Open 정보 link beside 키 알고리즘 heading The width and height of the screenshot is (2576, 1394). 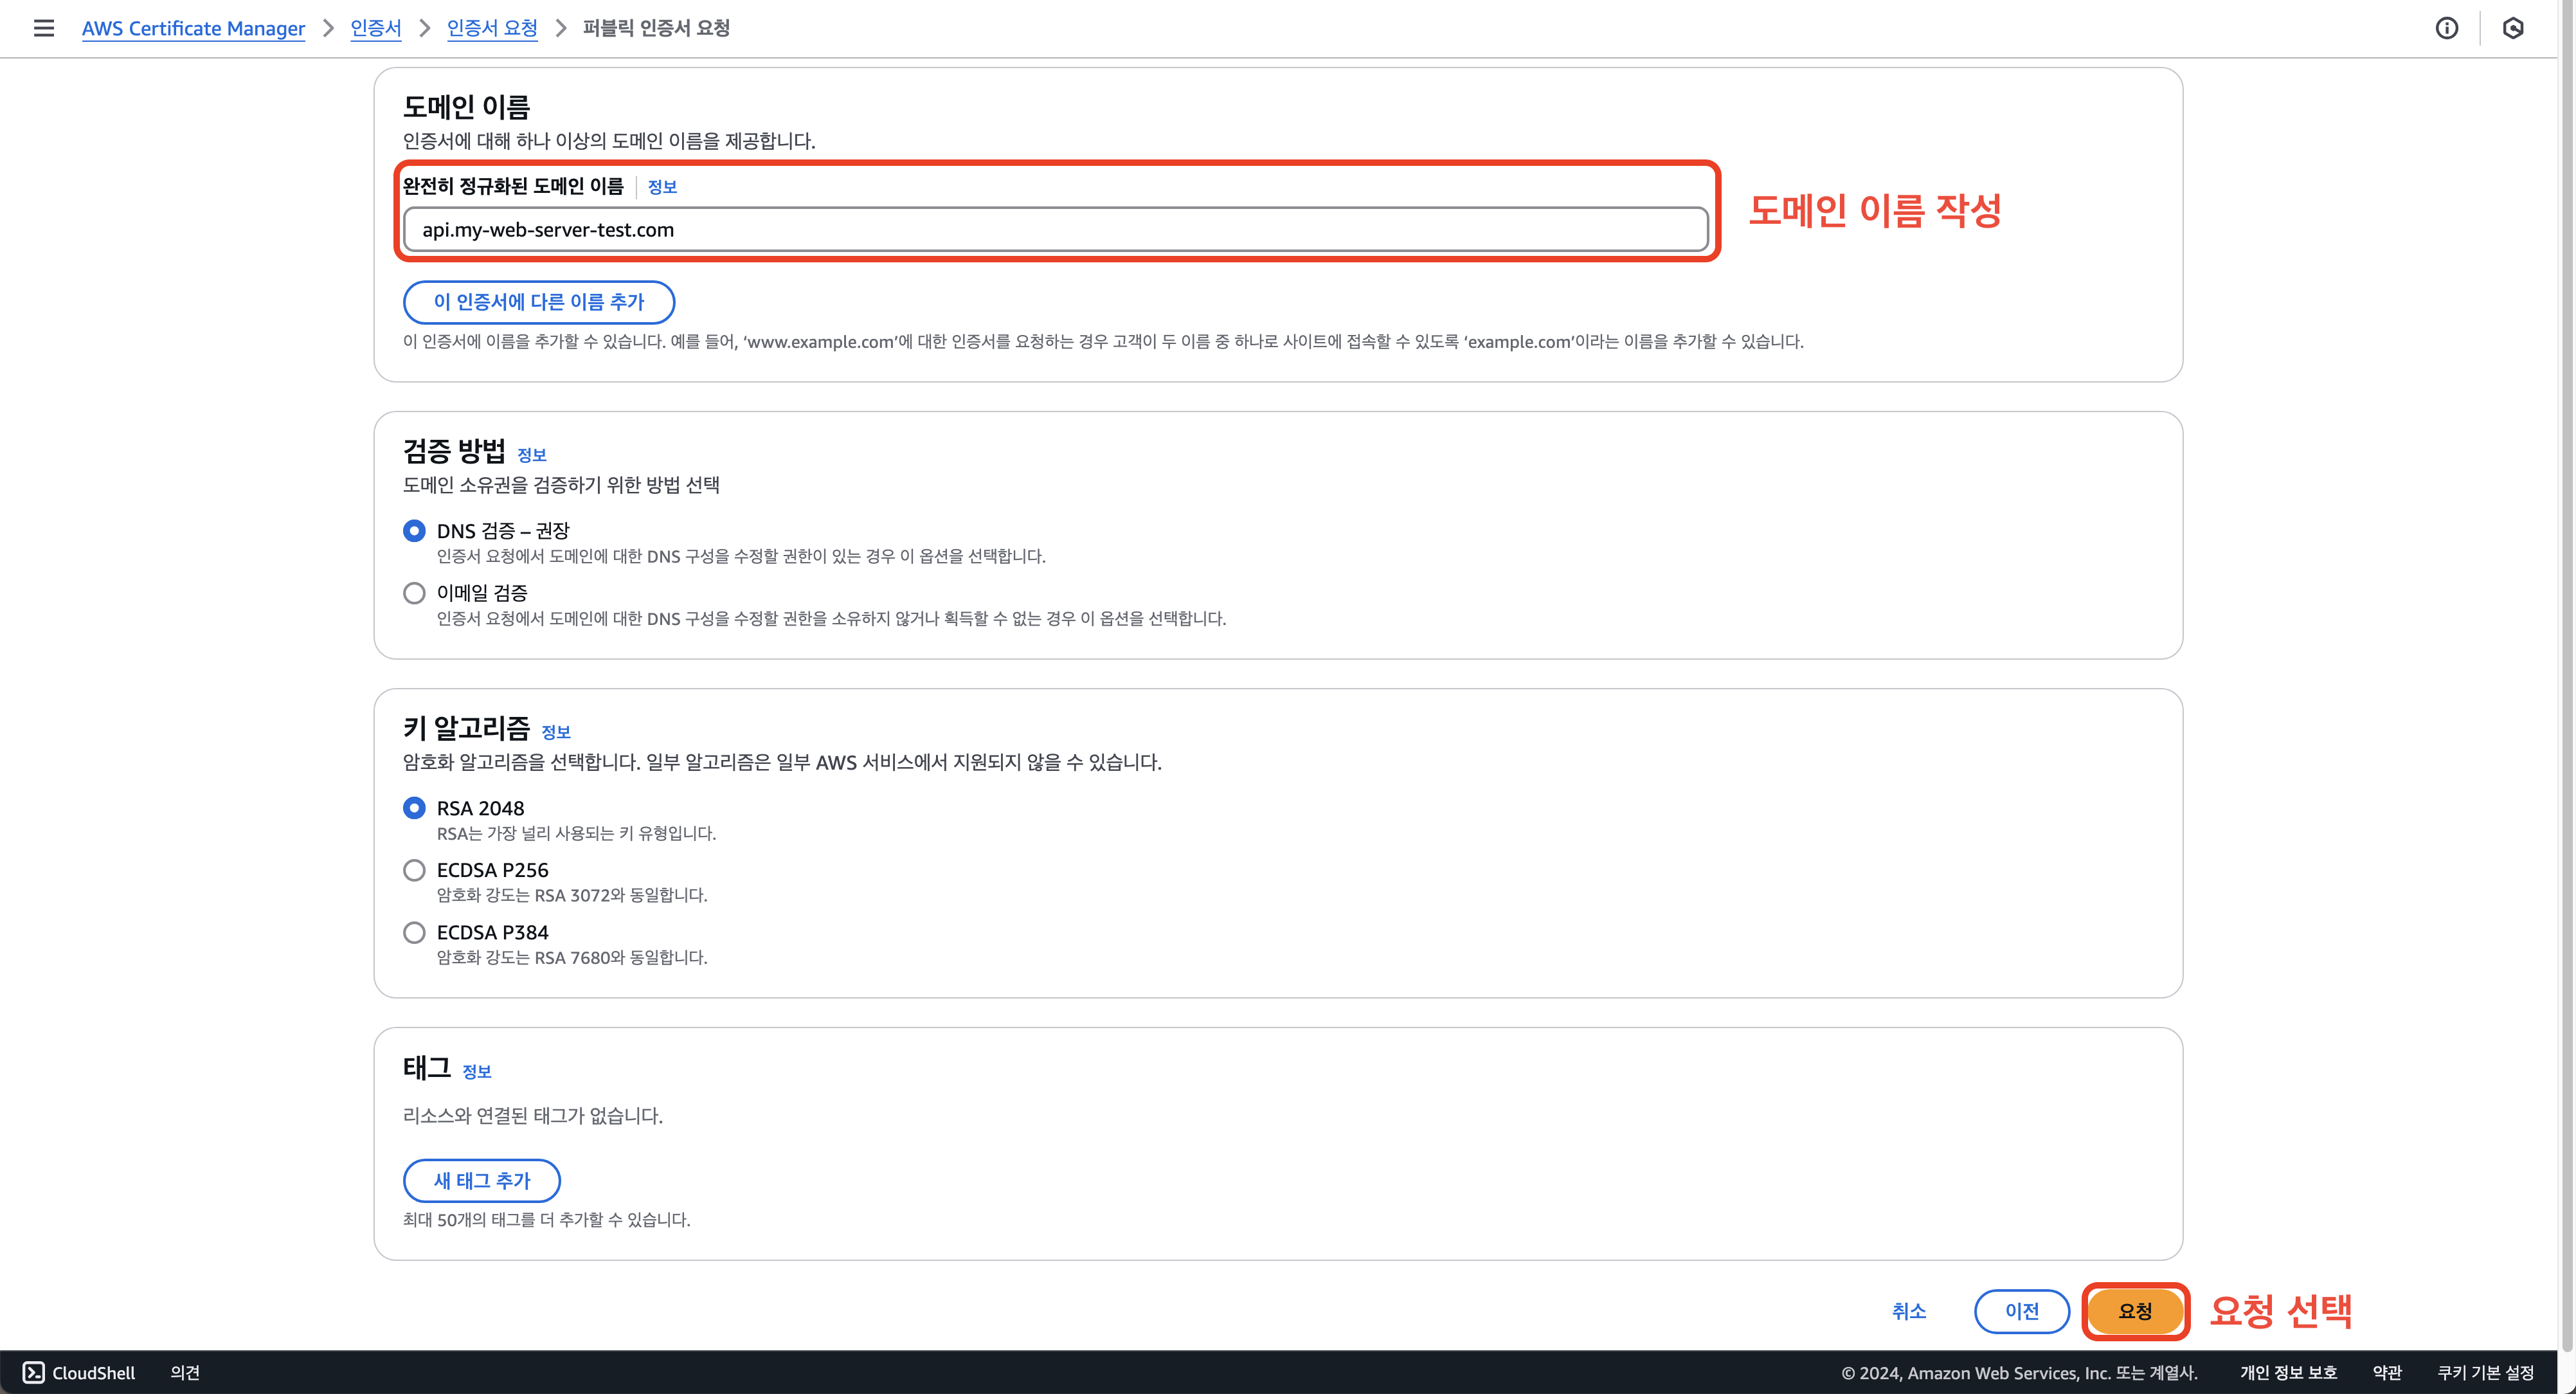[556, 732]
